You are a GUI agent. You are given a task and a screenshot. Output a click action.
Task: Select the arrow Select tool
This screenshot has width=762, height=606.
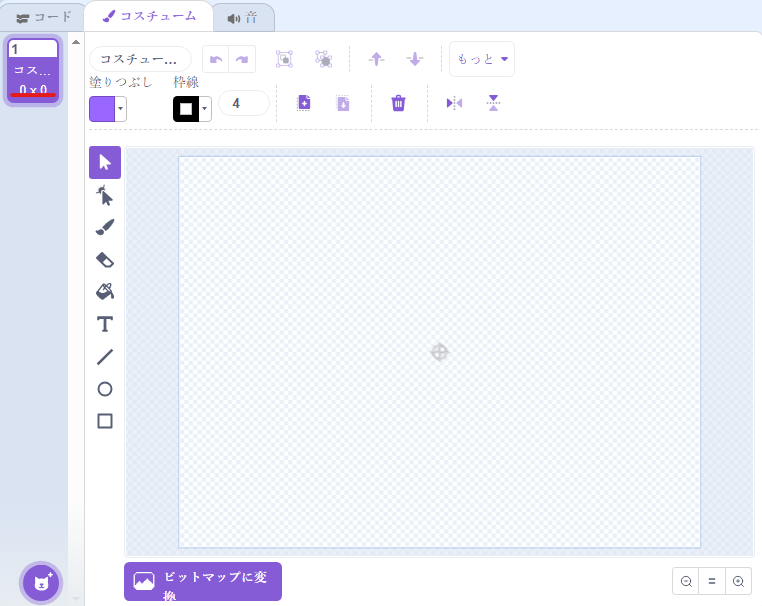[105, 163]
